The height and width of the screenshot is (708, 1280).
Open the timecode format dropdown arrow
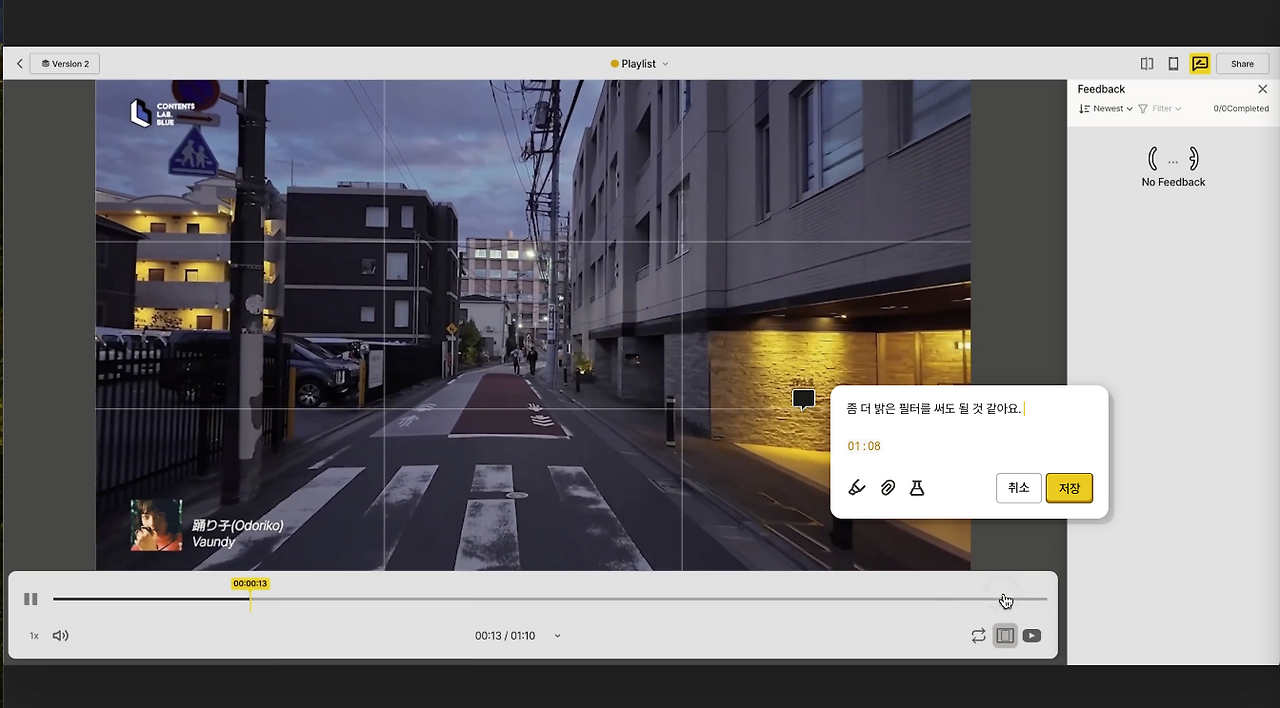[557, 636]
